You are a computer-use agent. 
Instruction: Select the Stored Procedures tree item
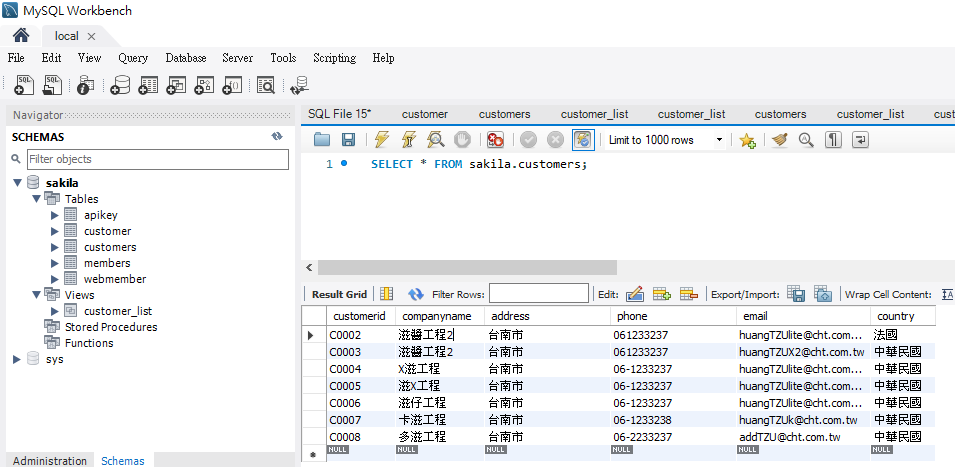111,327
